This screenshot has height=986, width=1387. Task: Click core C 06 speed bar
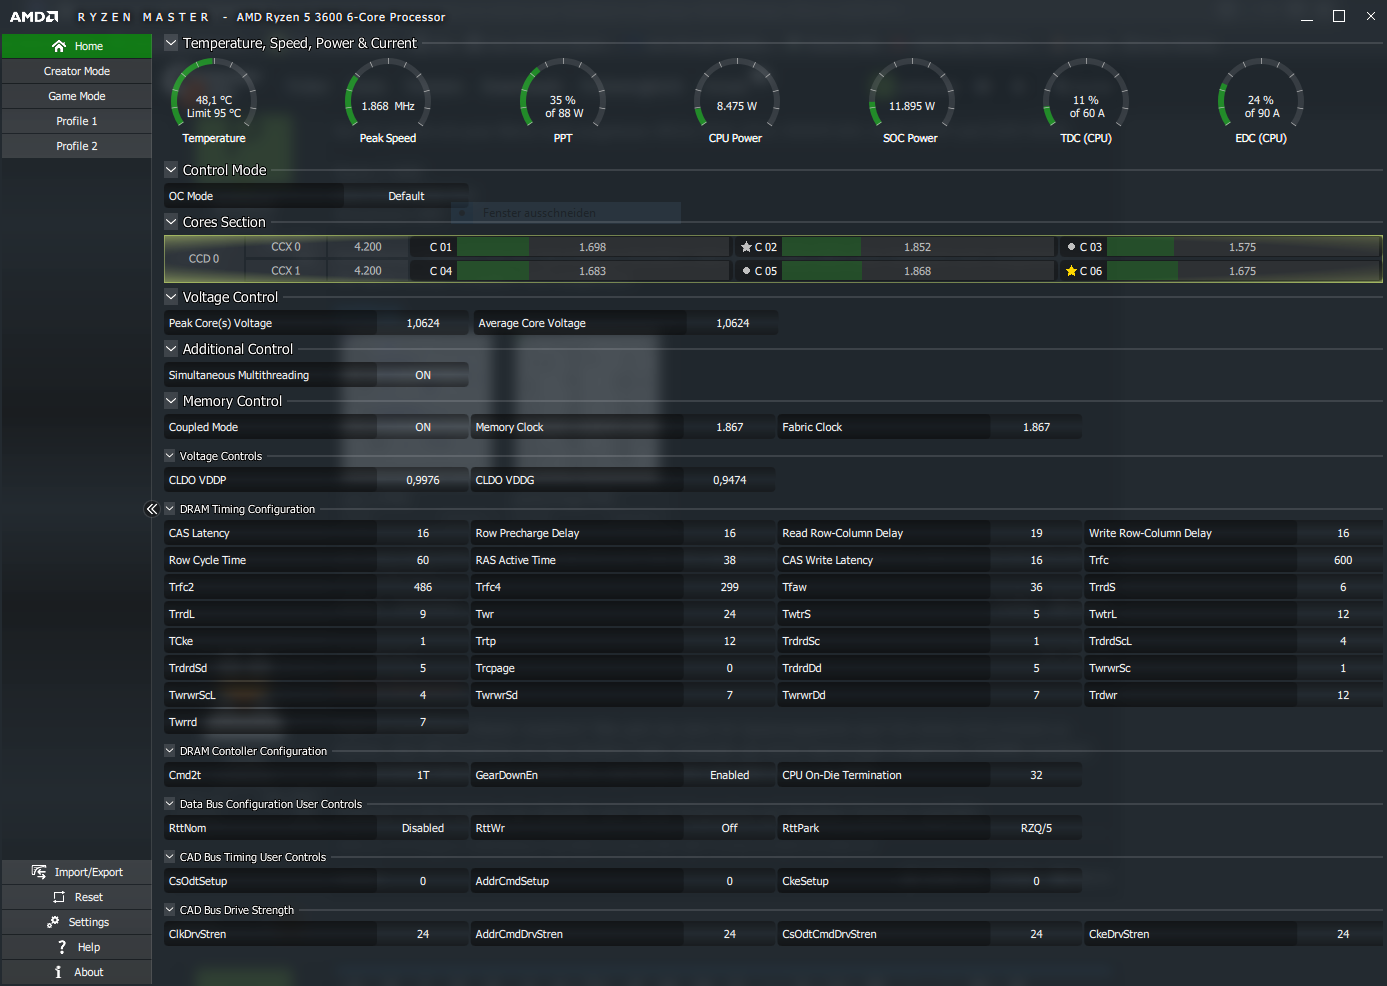click(x=1243, y=271)
